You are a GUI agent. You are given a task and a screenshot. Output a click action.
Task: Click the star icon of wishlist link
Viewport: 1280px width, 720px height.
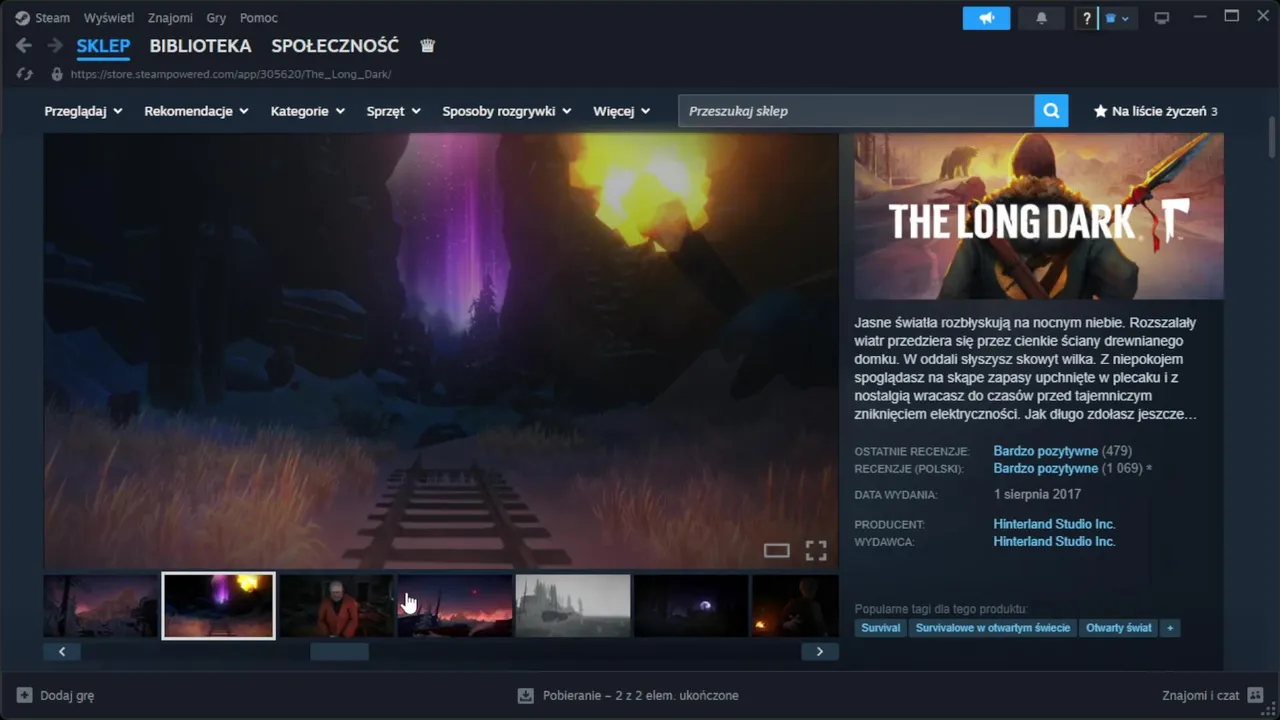point(1101,111)
